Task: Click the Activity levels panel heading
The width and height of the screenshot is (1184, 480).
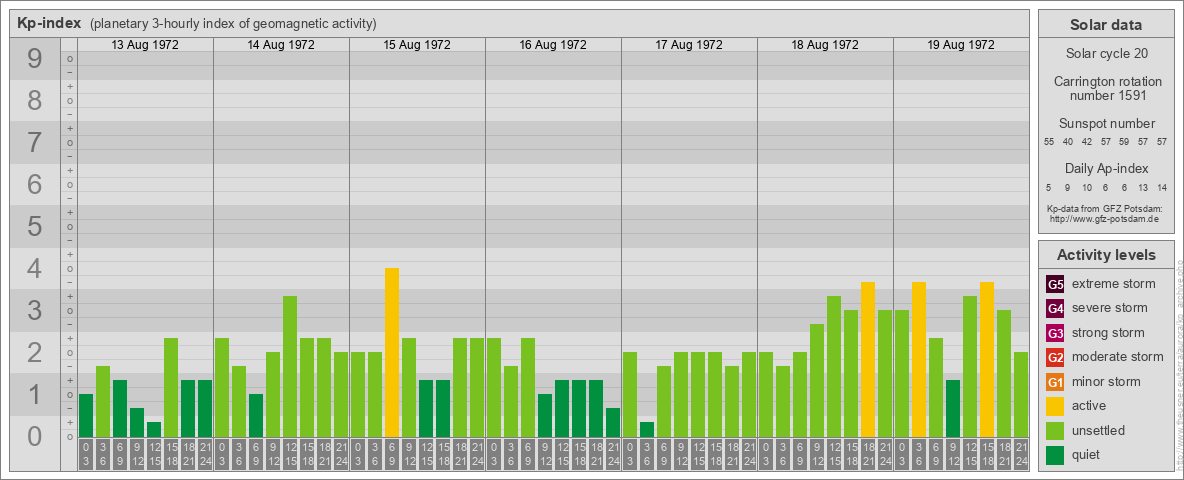Action: [x=1105, y=254]
